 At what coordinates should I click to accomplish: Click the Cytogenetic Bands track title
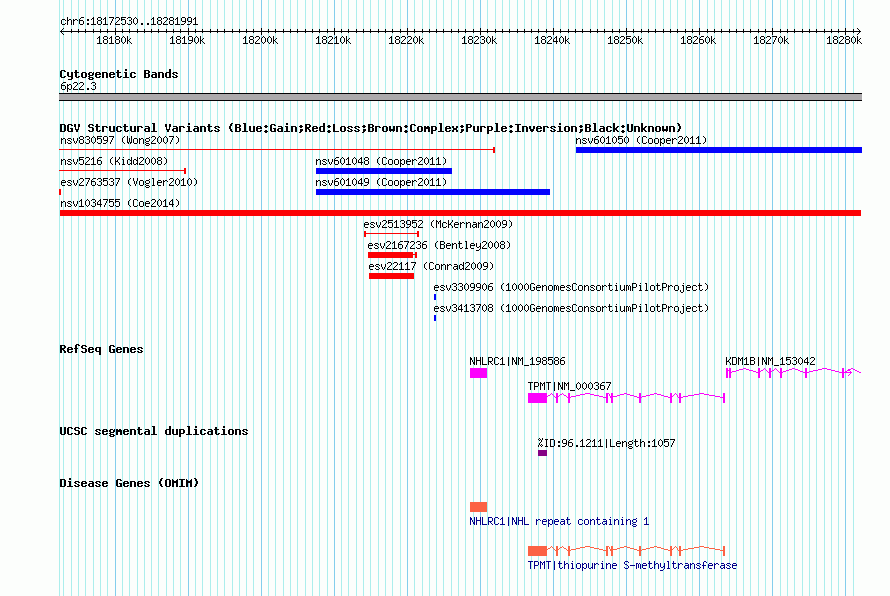tap(119, 74)
